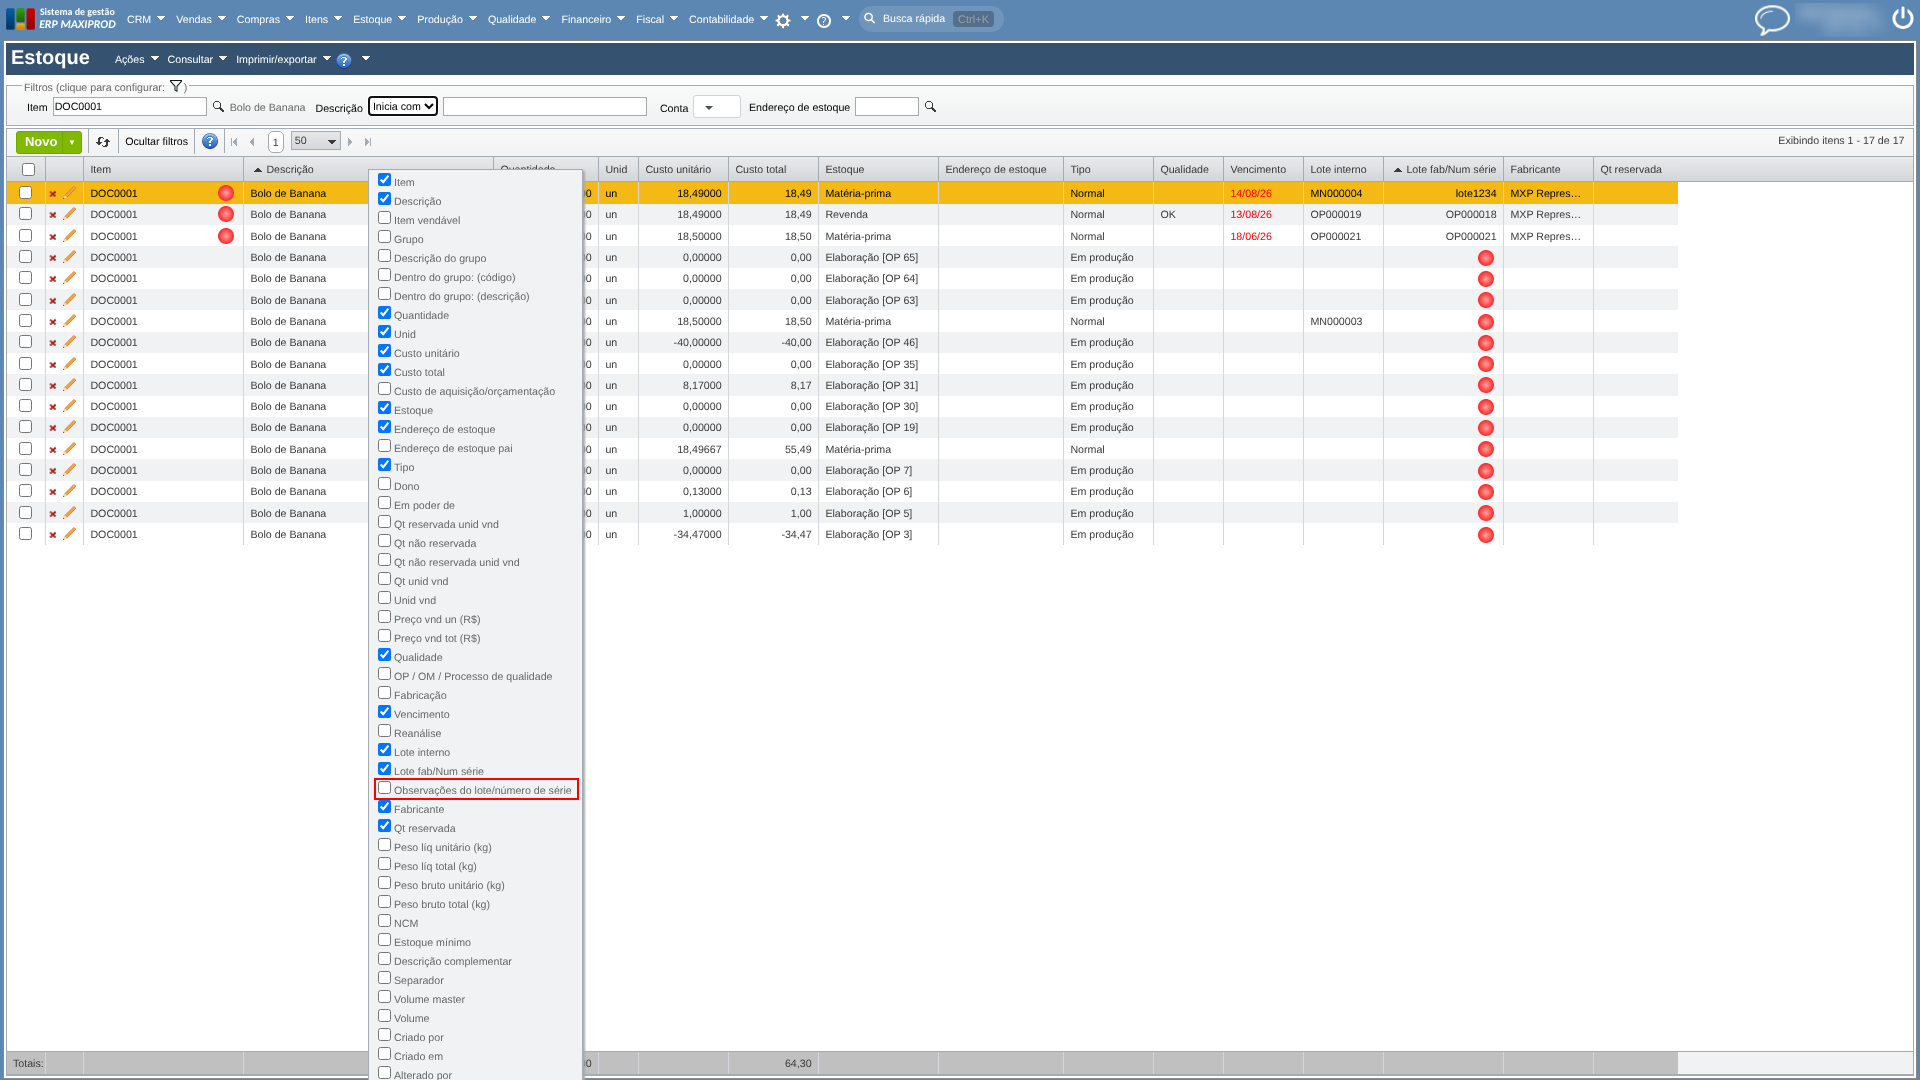Click the search magnifier beside Item field
1920x1080 pixels.
218,106
